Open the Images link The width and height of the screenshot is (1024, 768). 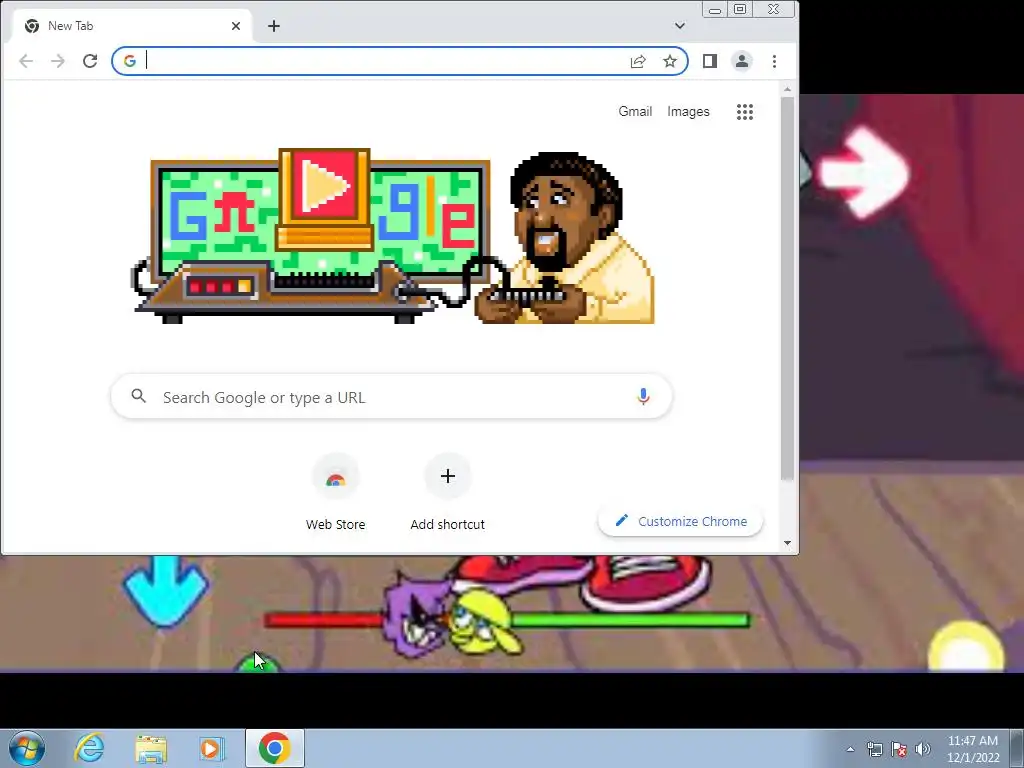coord(688,112)
